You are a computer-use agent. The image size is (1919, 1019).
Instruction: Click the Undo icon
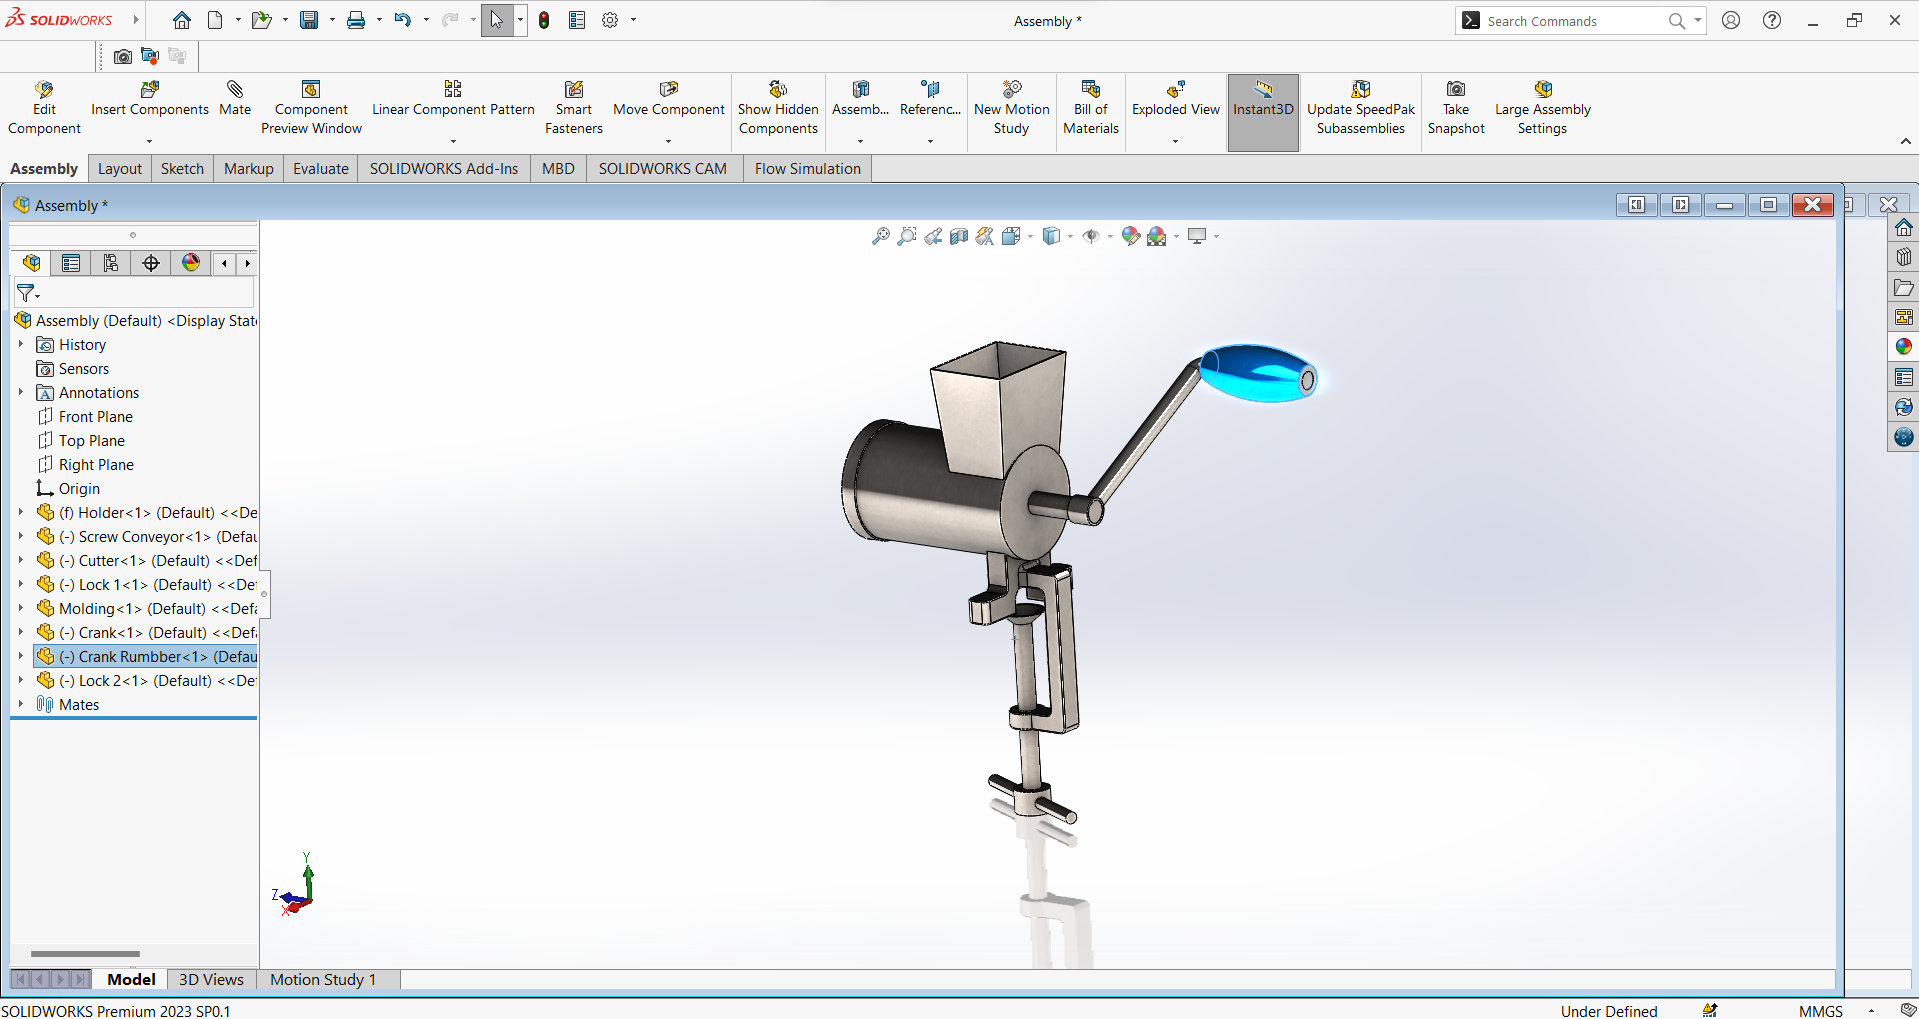coord(402,20)
